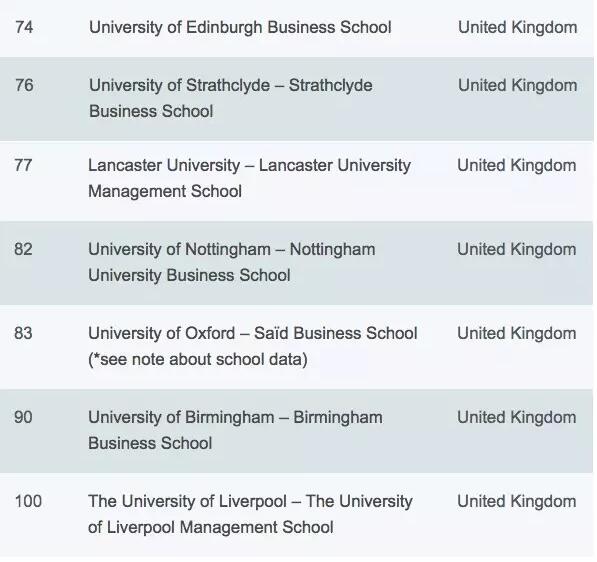Open University of Strathclyde Business School entry
This screenshot has height=562, width=597.
point(231,98)
